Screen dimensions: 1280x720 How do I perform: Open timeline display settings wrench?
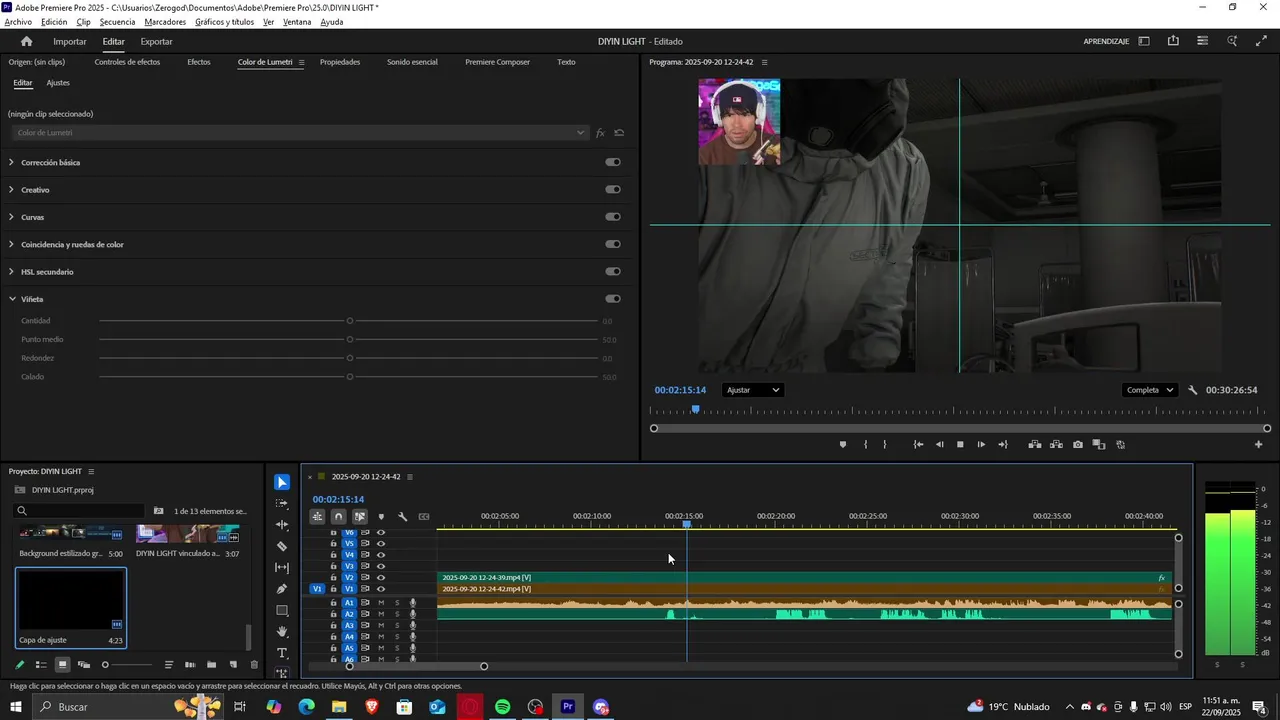[402, 517]
